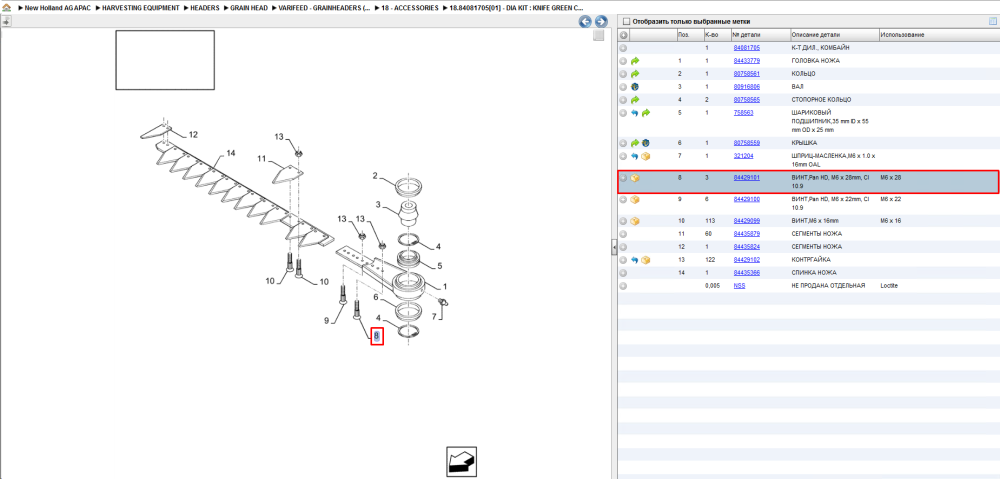Click box icon in ШПРИЦ-МАСЛЕНКА row
This screenshot has height=479, width=1000.
[645, 156]
